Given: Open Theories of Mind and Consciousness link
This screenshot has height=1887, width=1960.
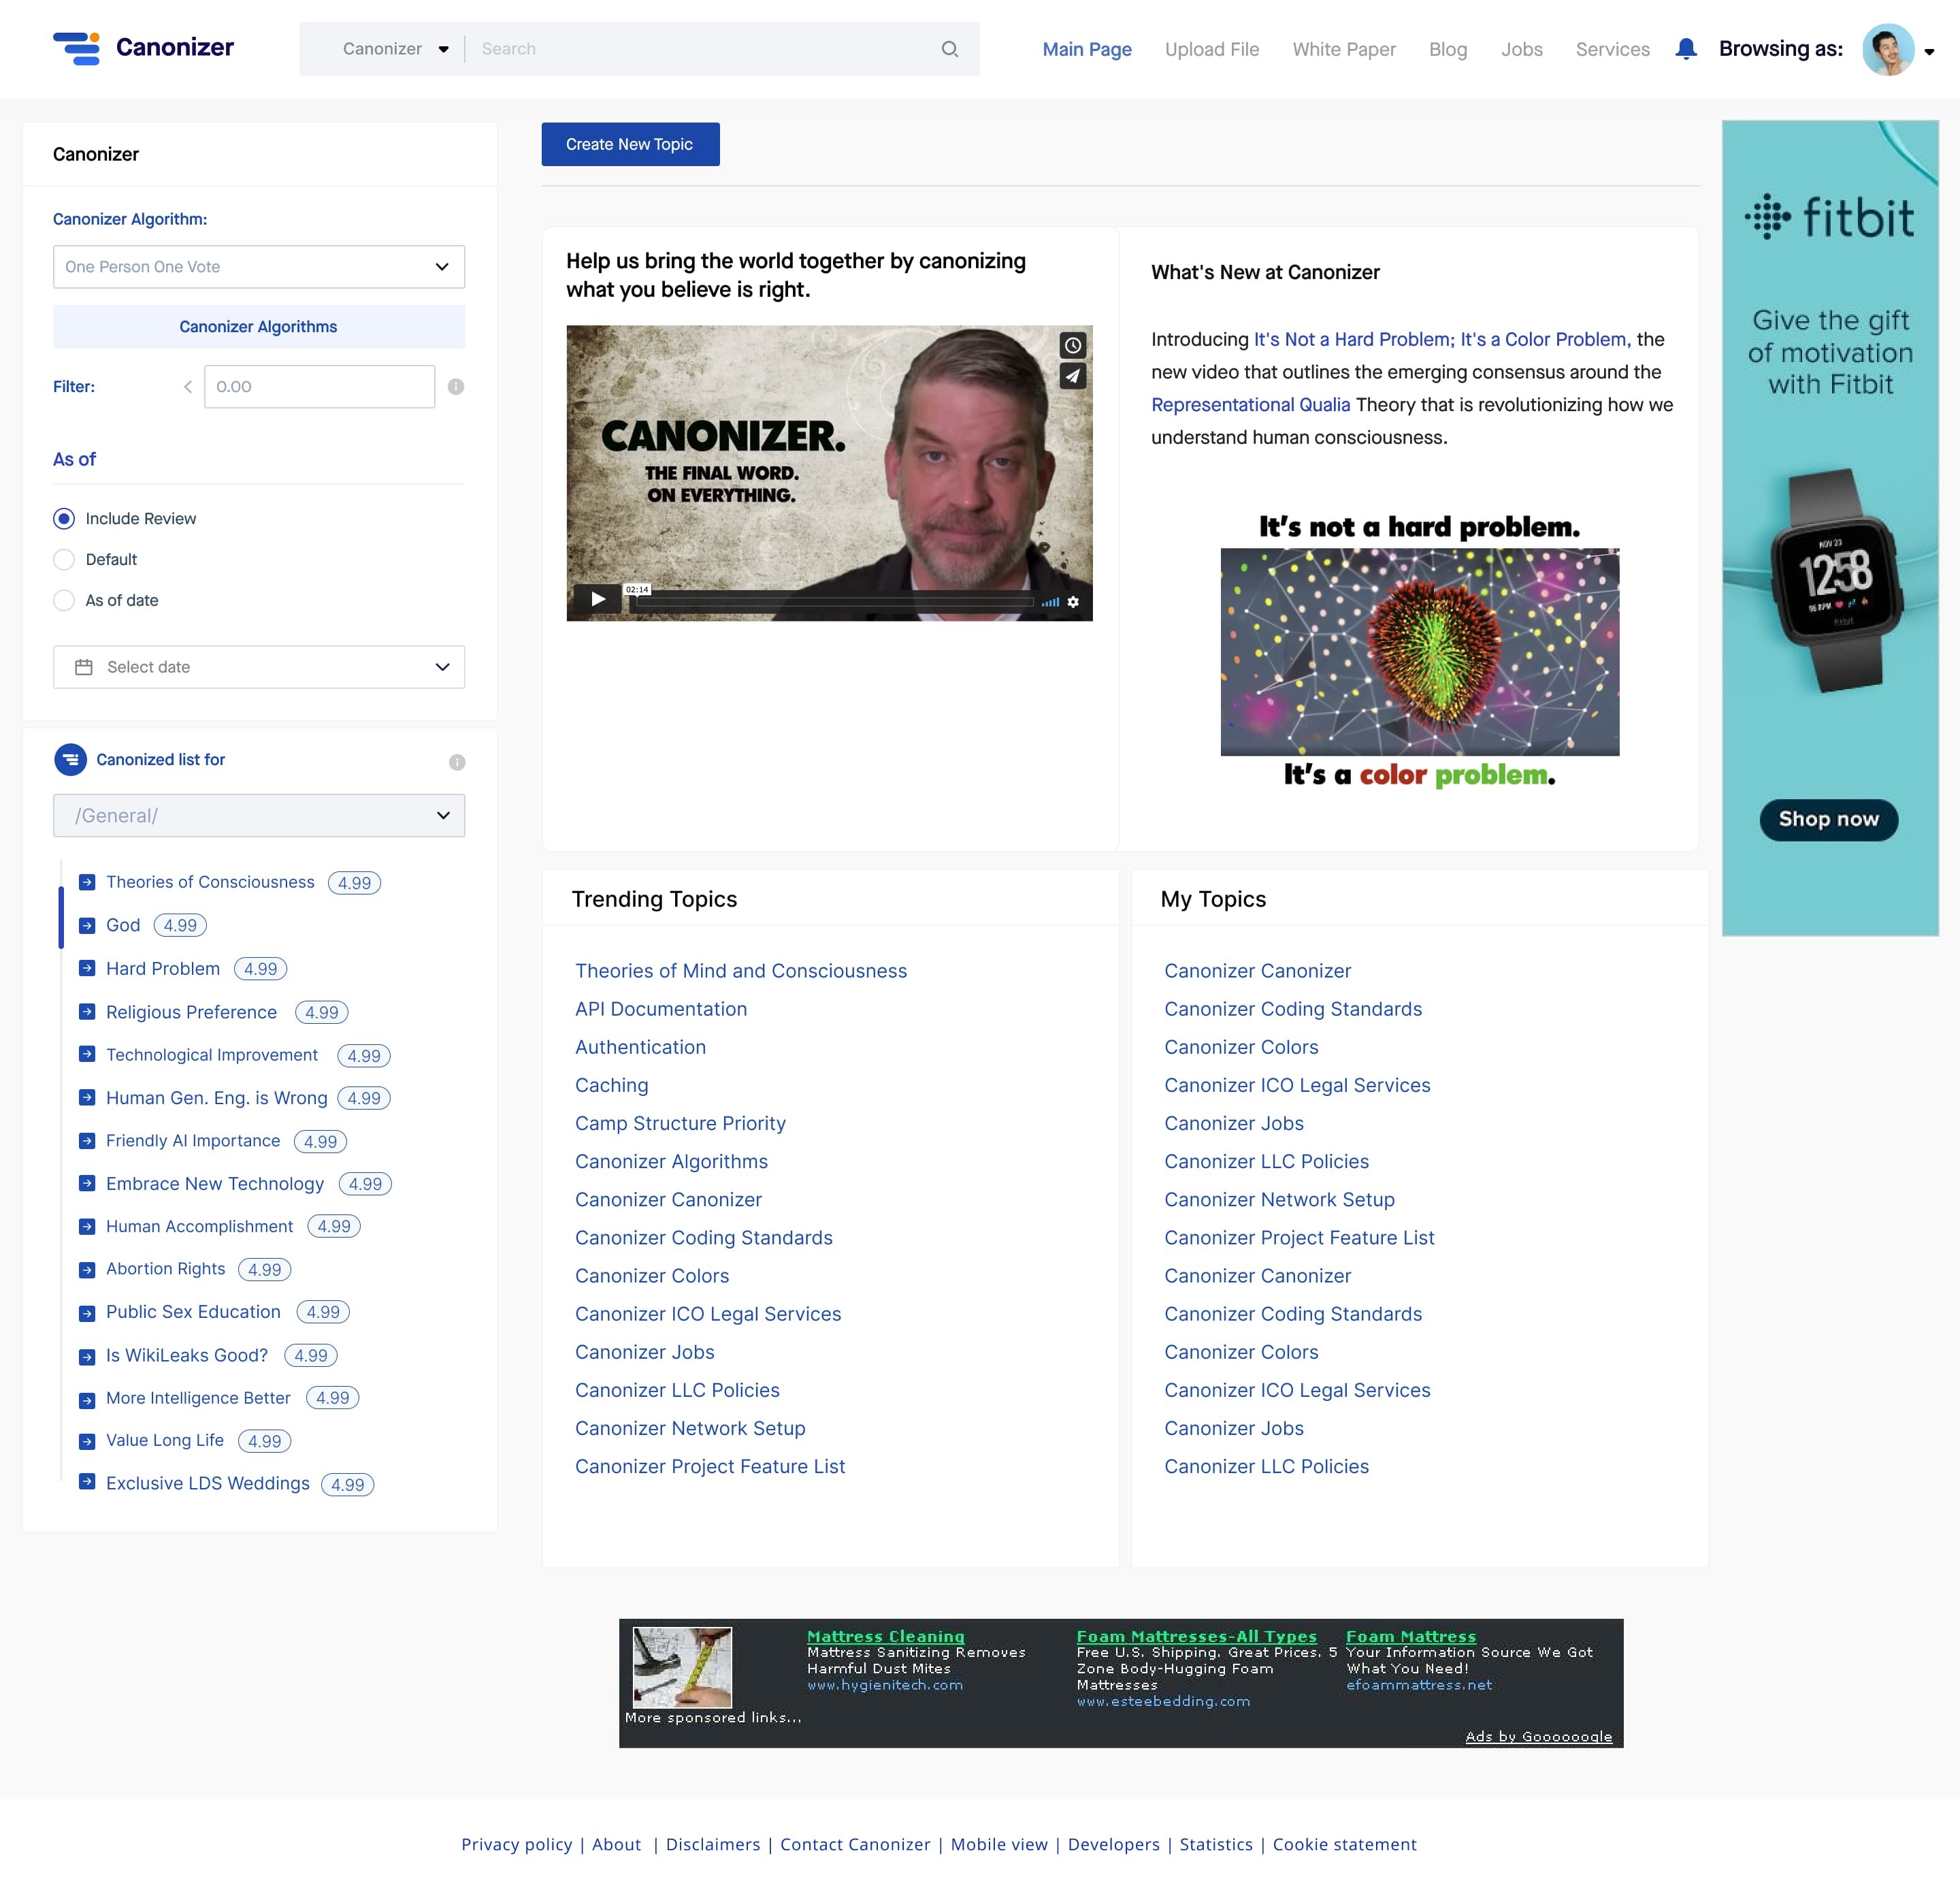Looking at the screenshot, I should 741,971.
